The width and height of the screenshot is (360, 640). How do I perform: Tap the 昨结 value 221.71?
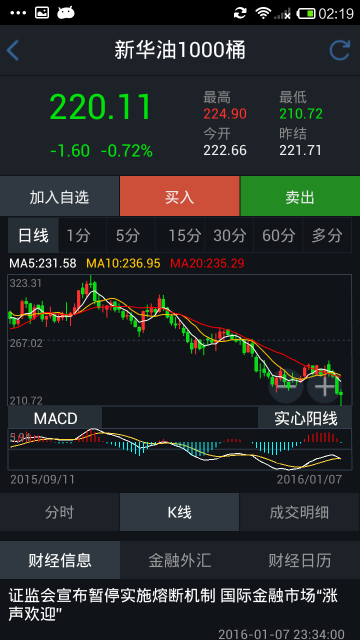300,150
